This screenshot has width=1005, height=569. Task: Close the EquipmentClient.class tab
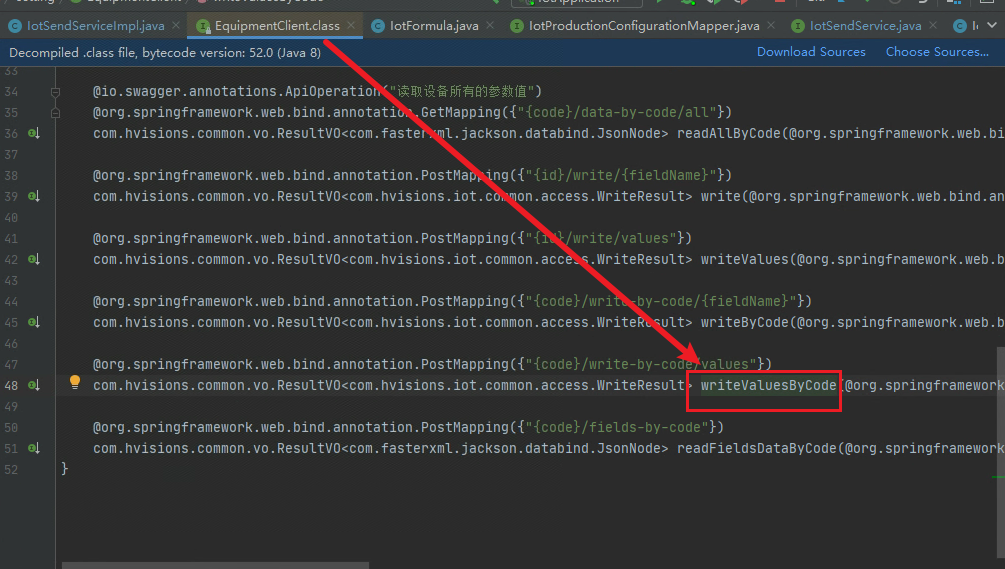coord(351,25)
